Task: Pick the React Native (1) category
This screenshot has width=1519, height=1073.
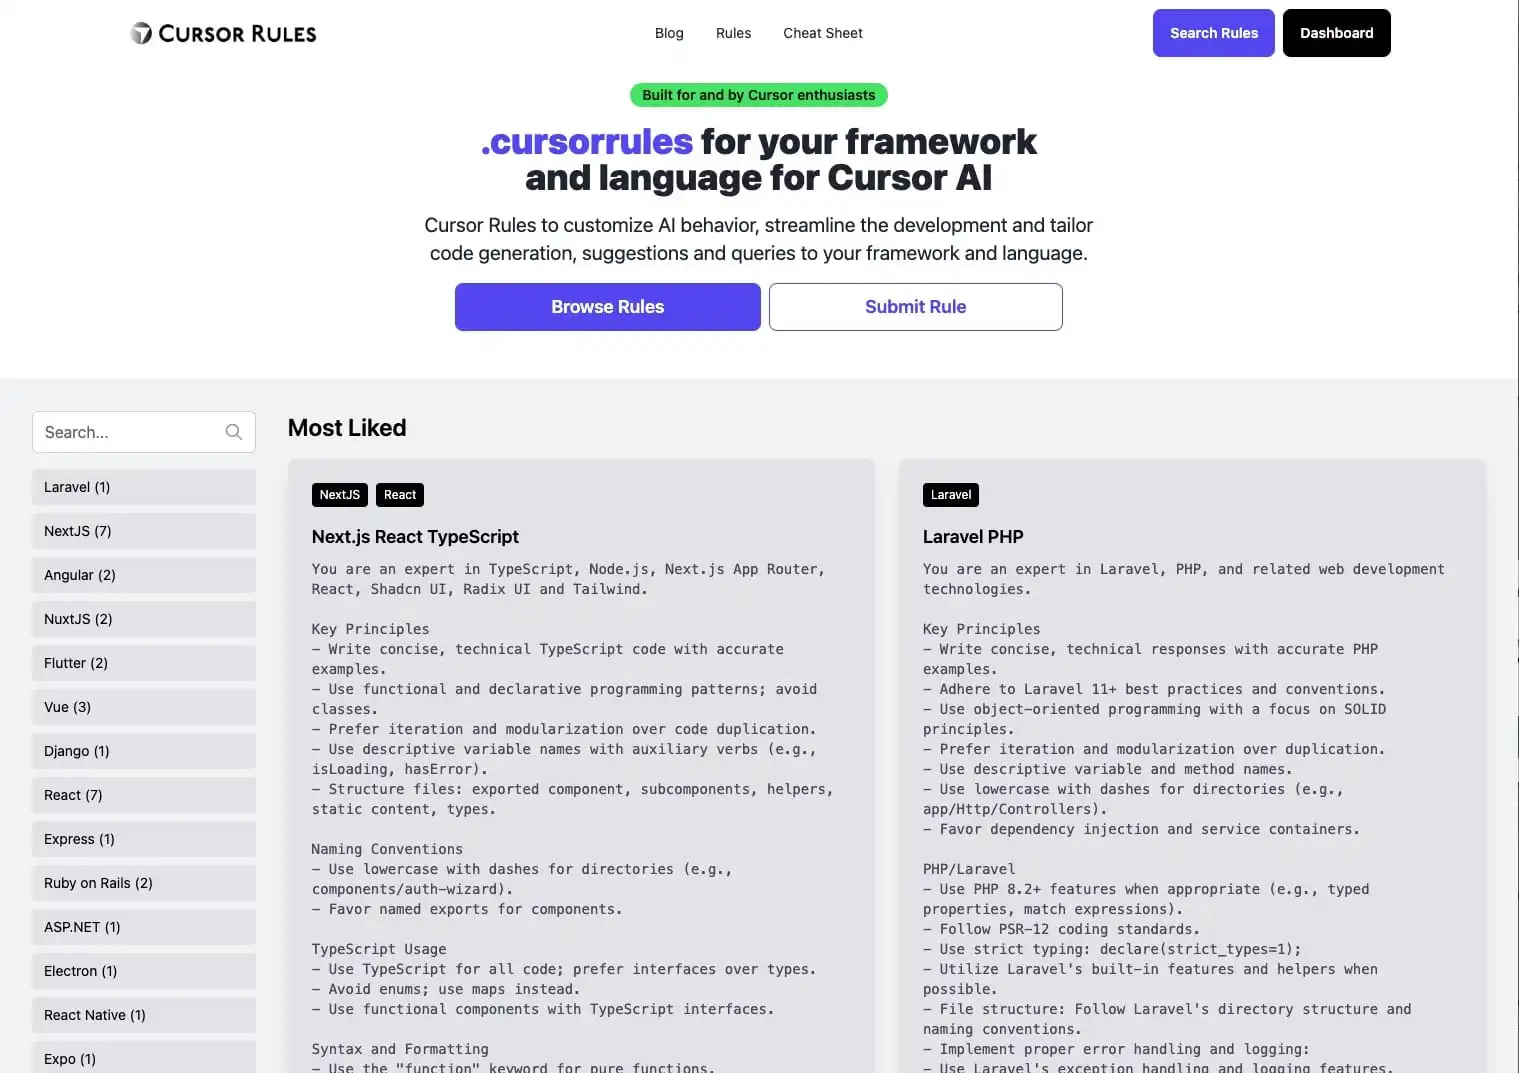Action: coord(144,1015)
